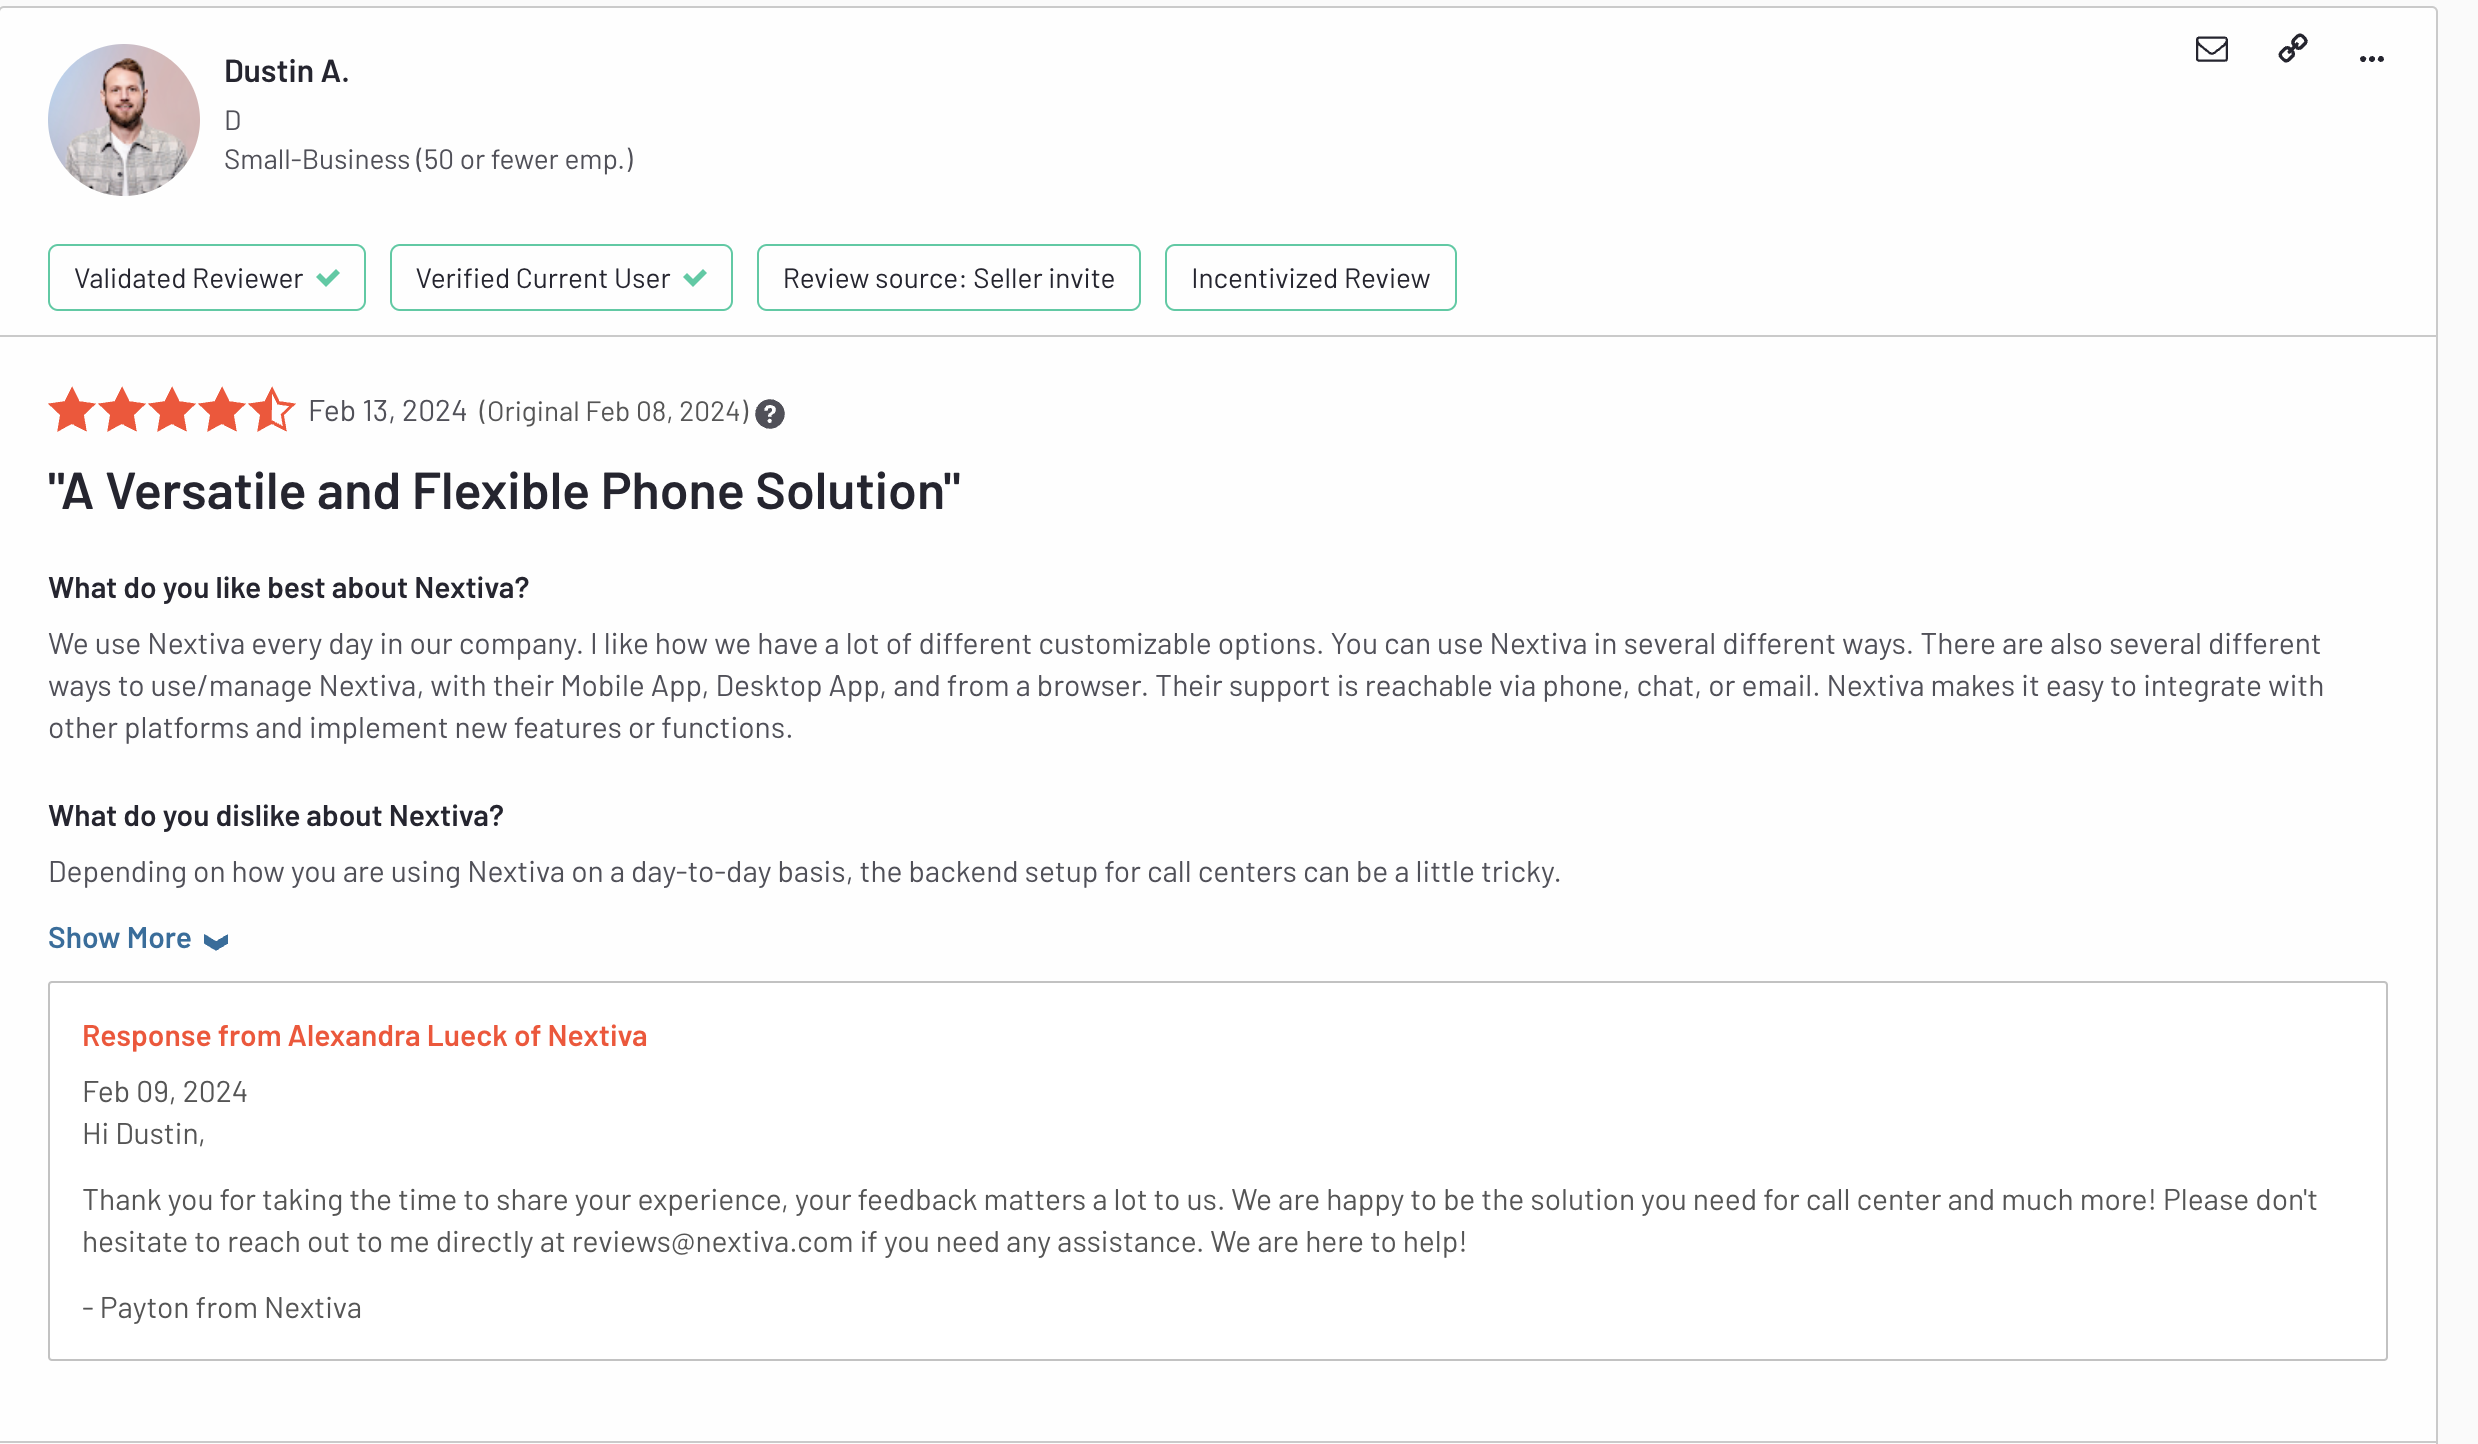The width and height of the screenshot is (2478, 1444).
Task: Click the question mark help icon beside dates
Action: 769,414
